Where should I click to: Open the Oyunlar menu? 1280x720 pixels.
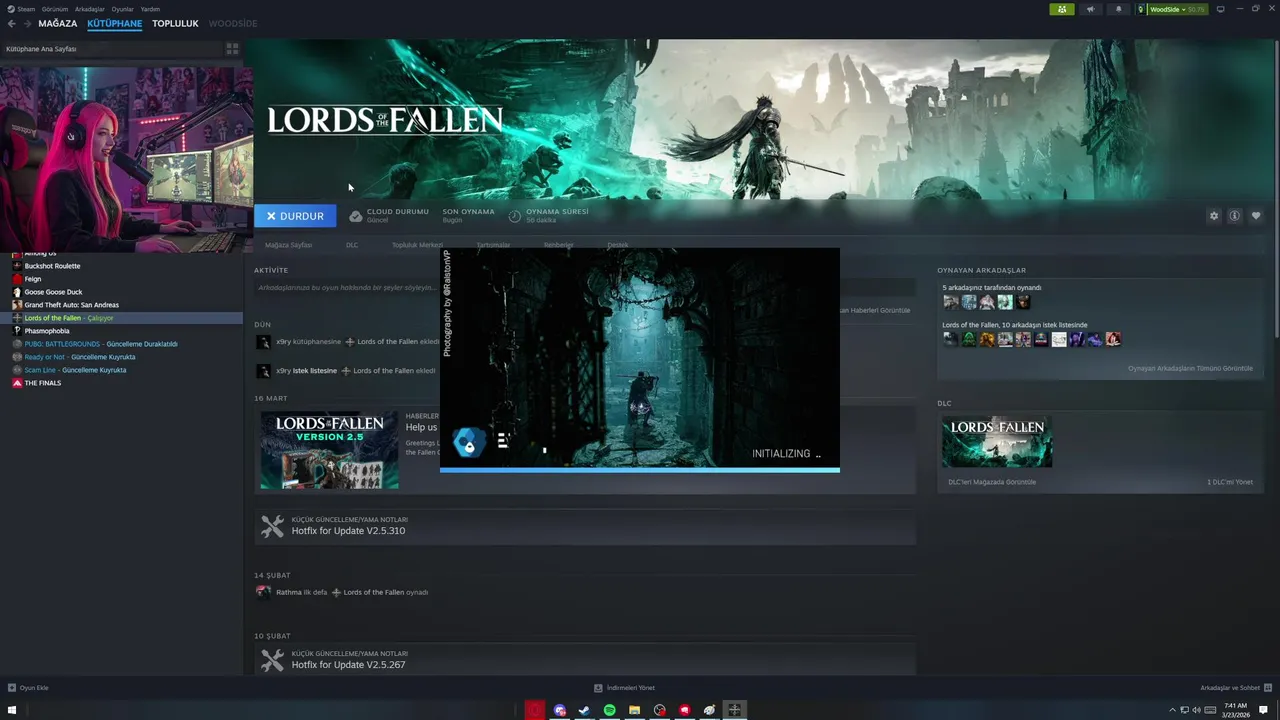(x=122, y=9)
